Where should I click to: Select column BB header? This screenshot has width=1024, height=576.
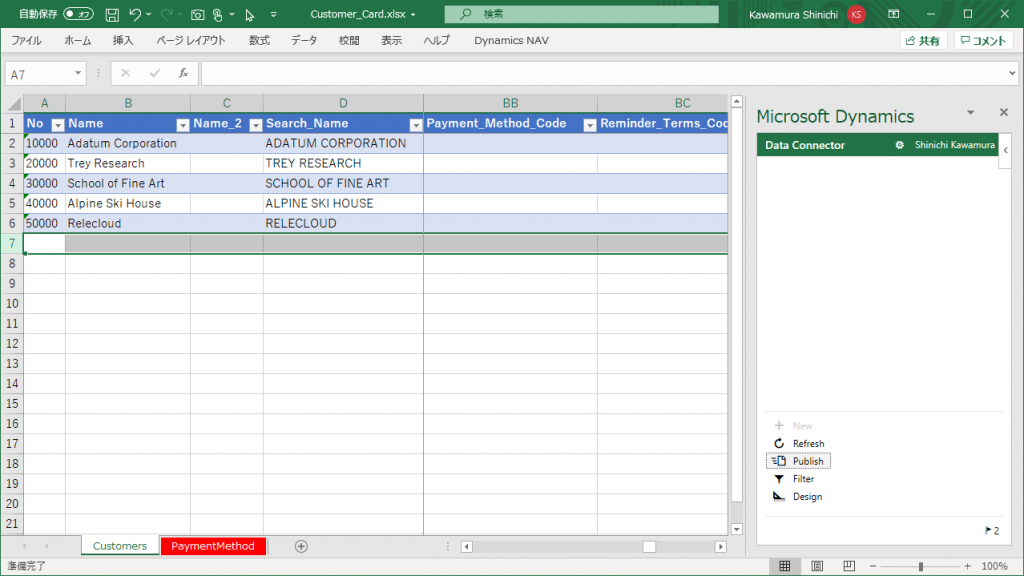click(x=510, y=103)
